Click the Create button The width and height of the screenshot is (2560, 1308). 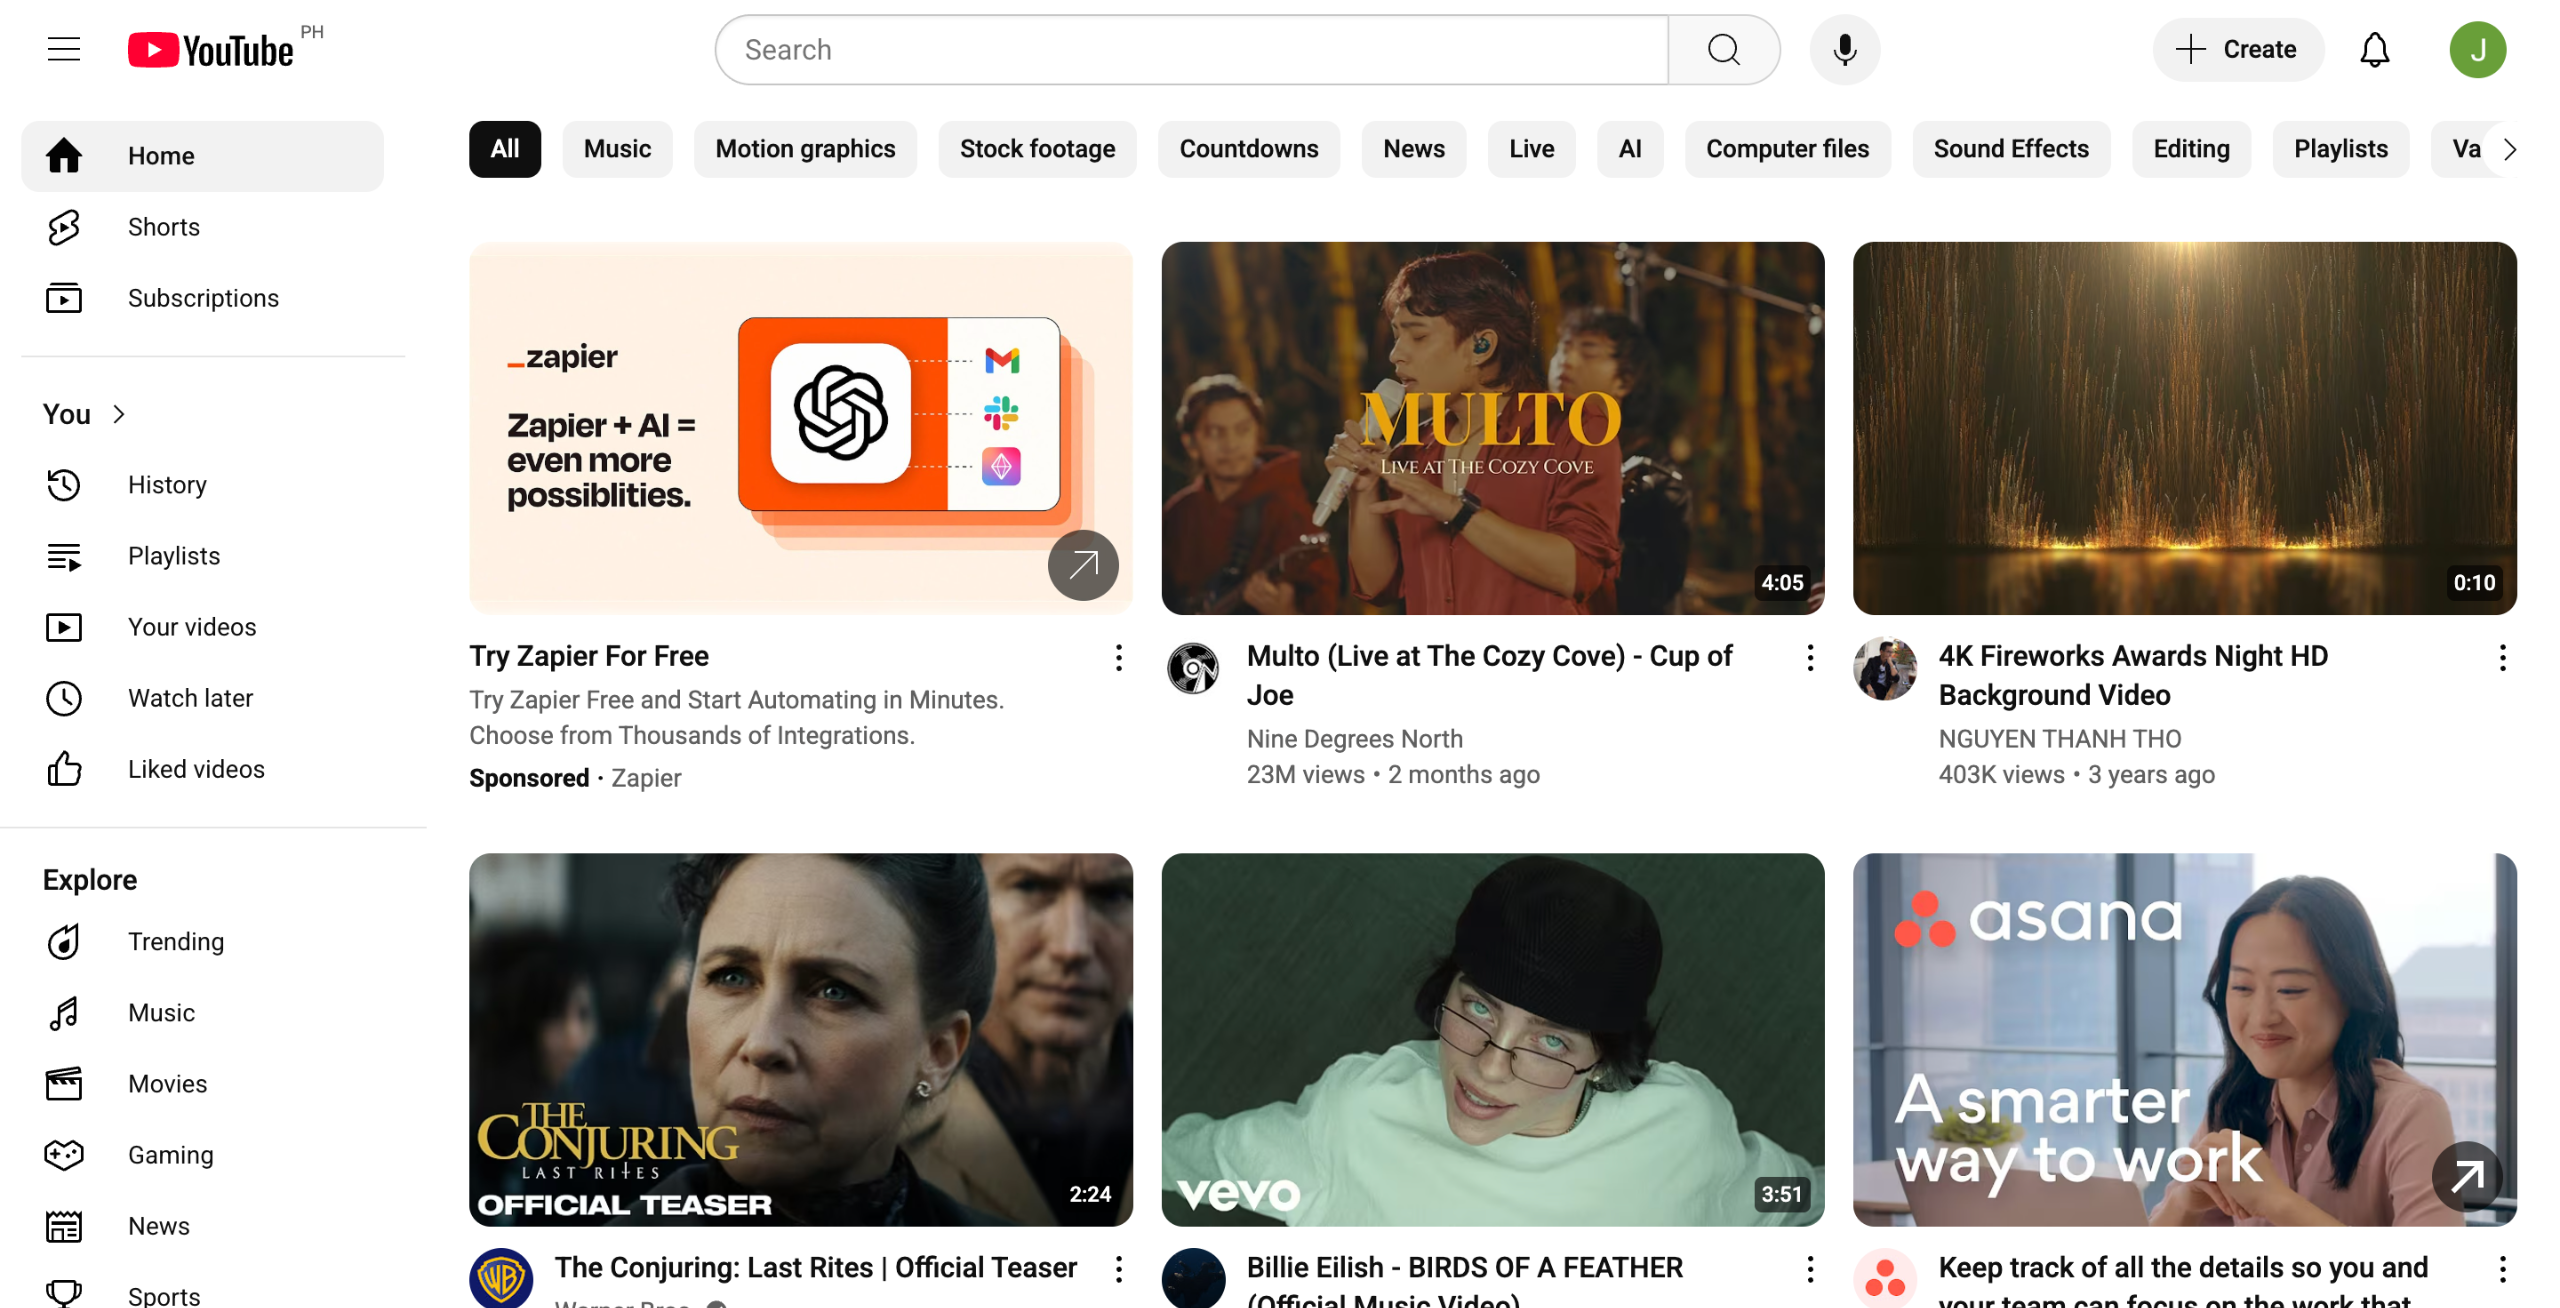2238,49
